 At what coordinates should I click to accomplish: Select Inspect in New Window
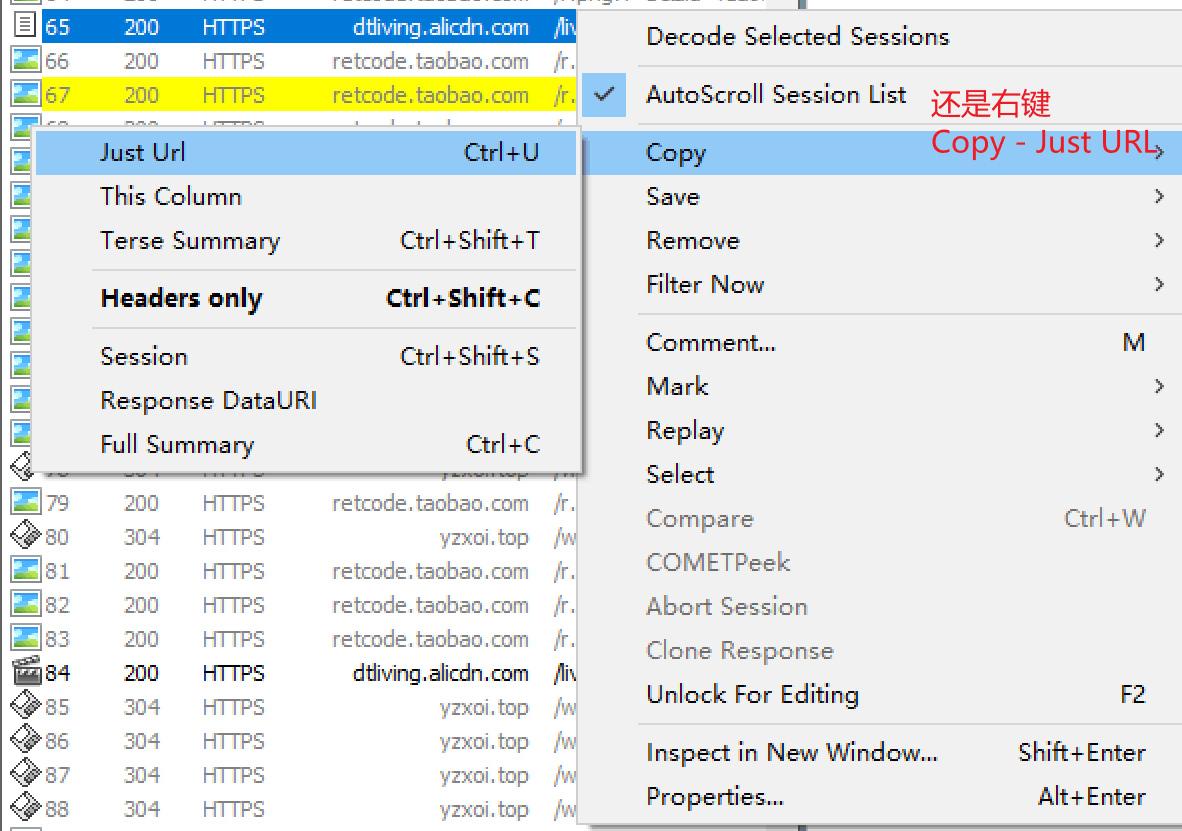tap(791, 753)
